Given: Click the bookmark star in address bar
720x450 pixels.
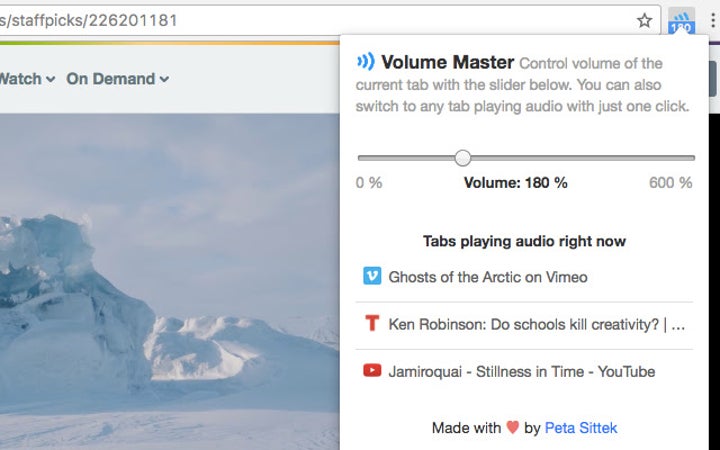Looking at the screenshot, I should click(645, 20).
